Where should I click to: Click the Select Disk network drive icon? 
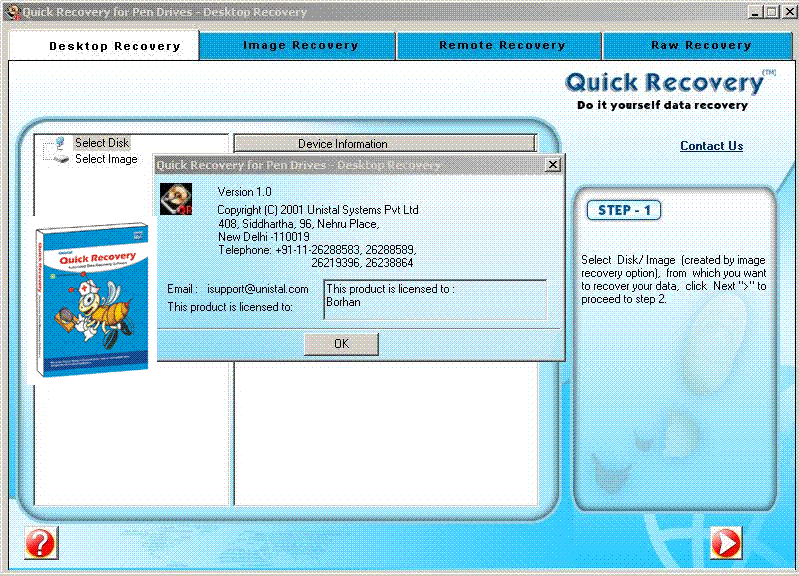[x=60, y=142]
